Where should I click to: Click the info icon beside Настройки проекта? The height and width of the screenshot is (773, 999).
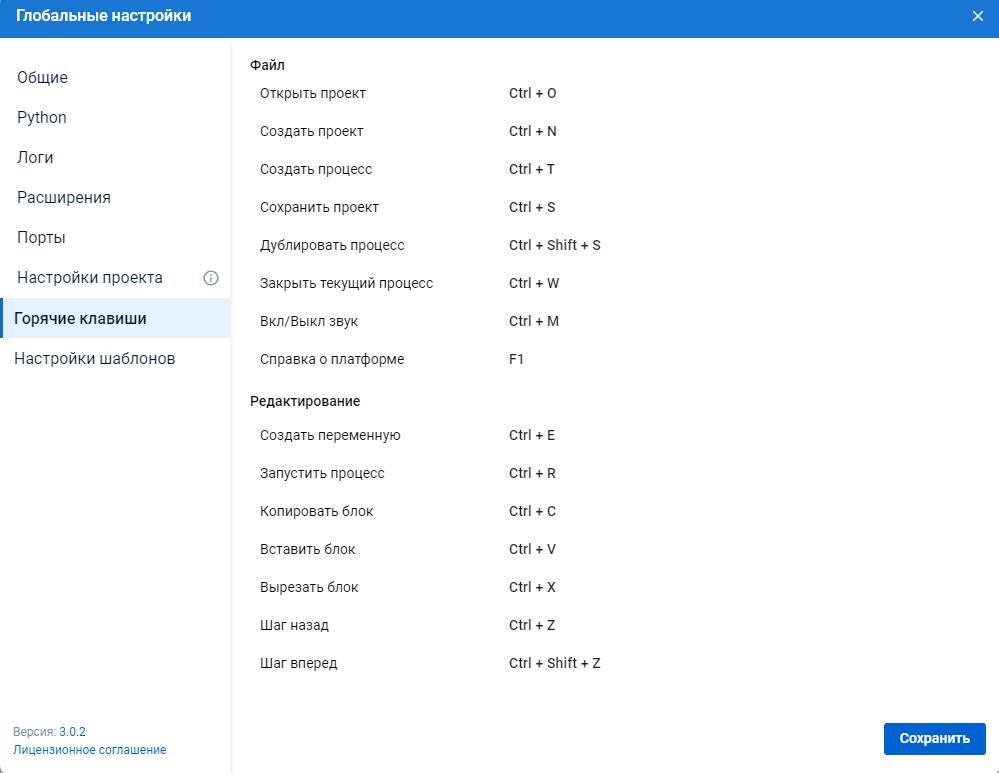[x=211, y=278]
